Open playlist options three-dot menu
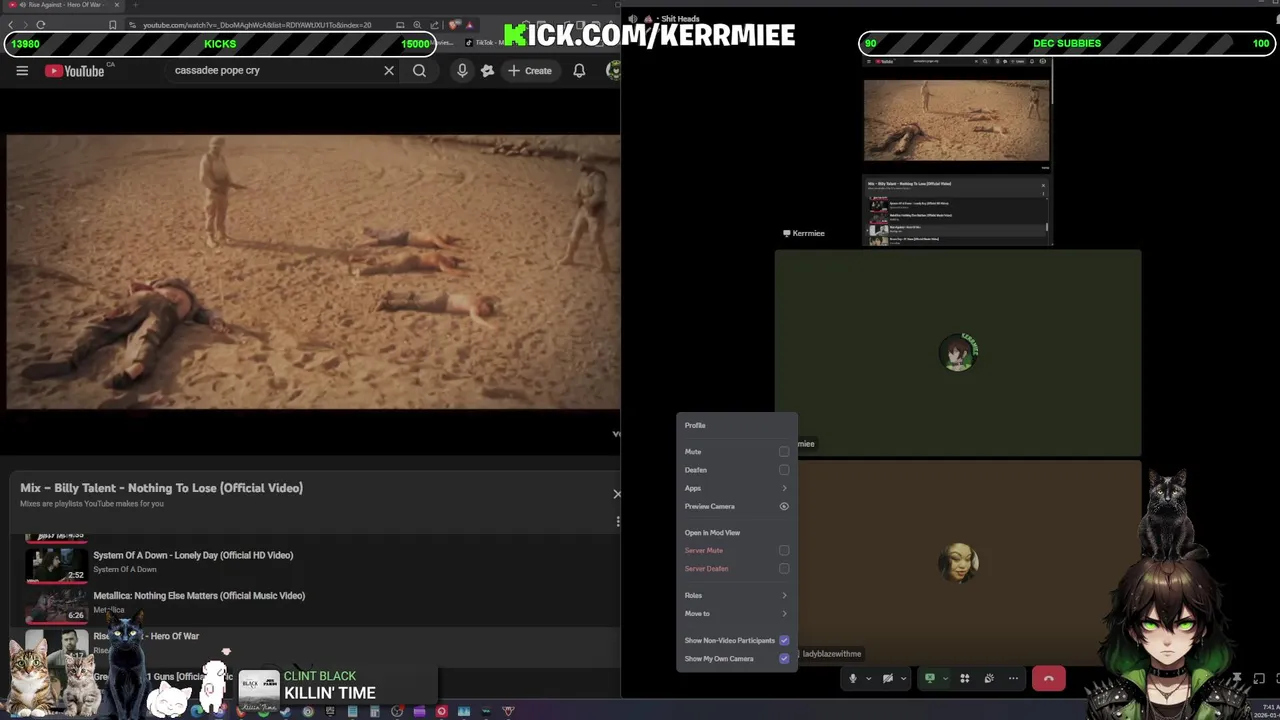 pos(617,521)
